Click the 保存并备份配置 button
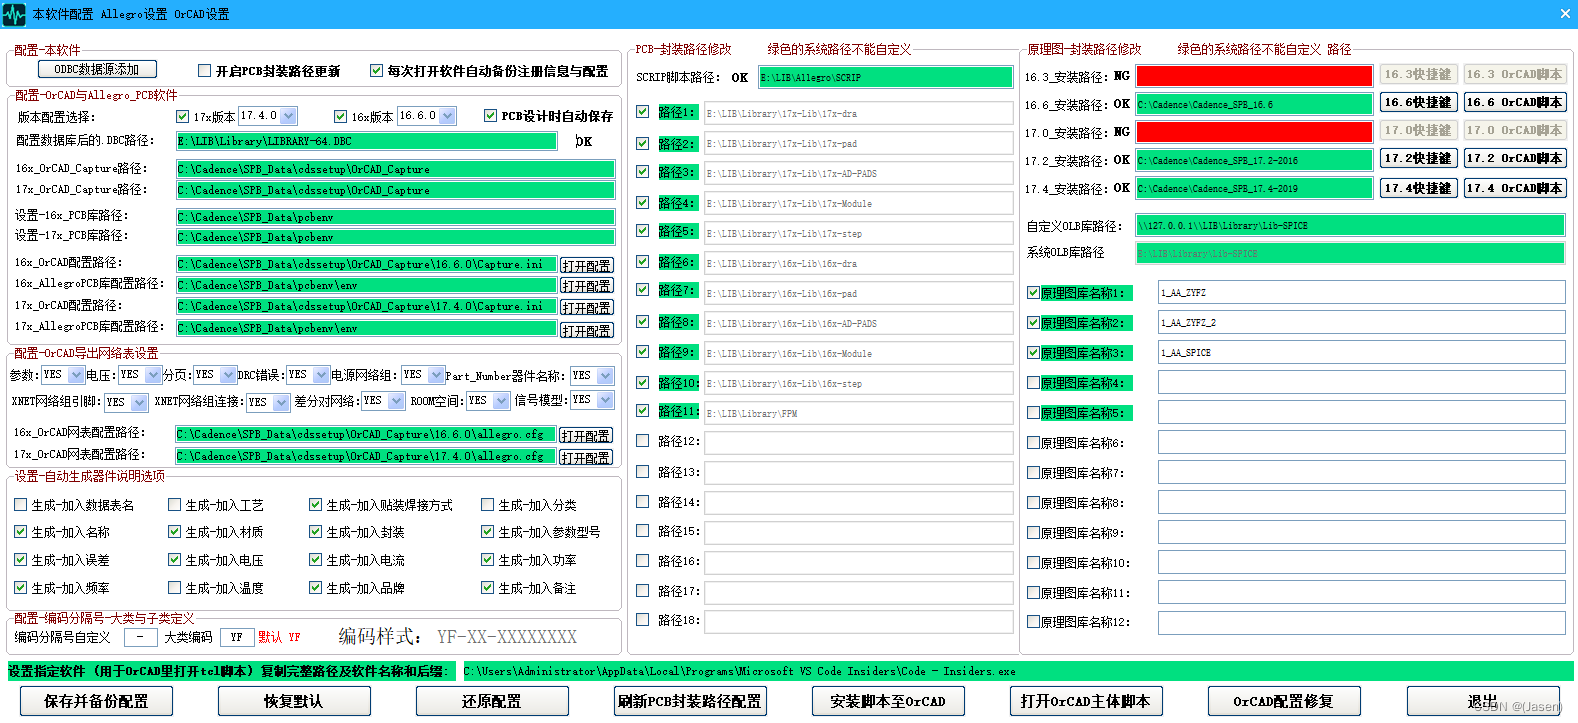This screenshot has width=1578, height=723. coord(96,701)
